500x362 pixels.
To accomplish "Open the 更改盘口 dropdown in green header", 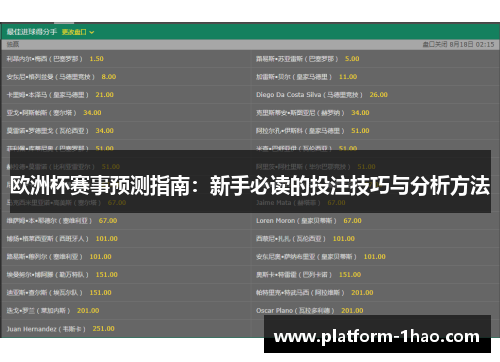I will point(78,32).
